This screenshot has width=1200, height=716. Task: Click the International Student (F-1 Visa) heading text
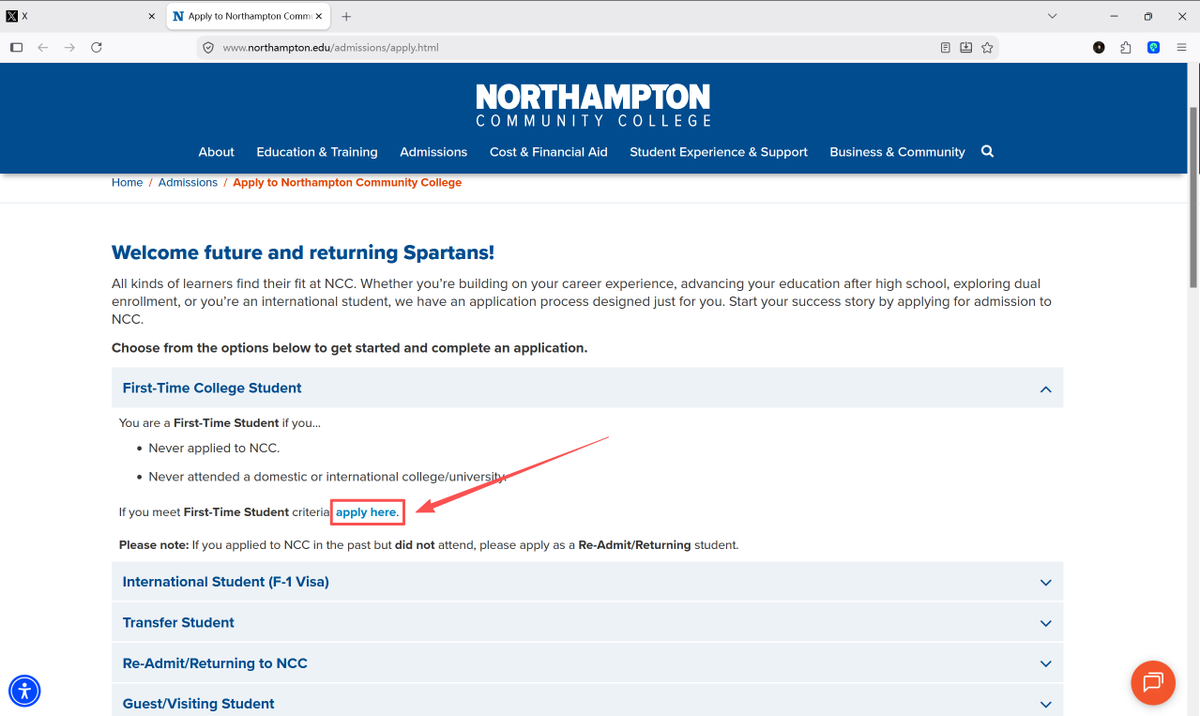226,582
